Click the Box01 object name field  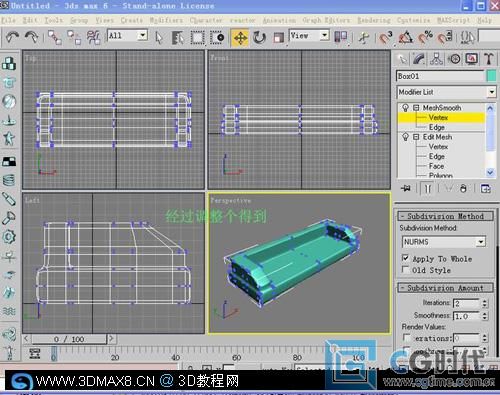point(440,76)
